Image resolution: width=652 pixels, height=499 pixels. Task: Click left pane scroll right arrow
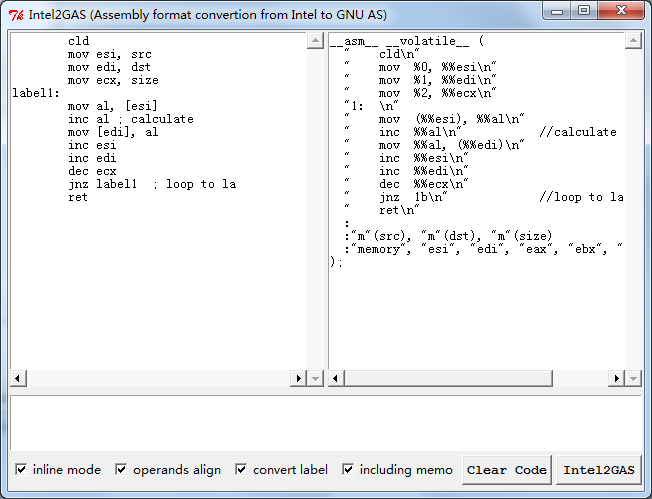point(298,378)
